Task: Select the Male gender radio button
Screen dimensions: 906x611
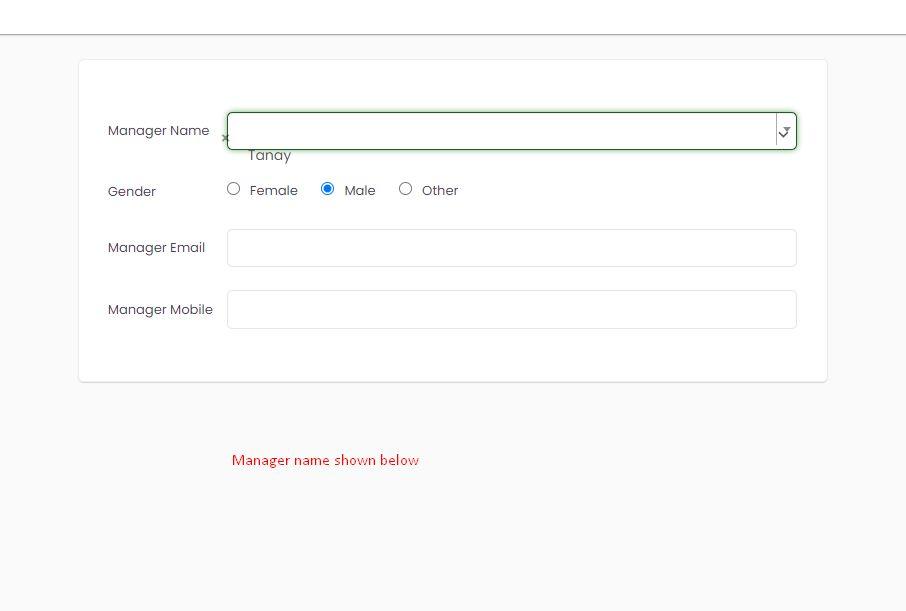Action: coord(328,189)
